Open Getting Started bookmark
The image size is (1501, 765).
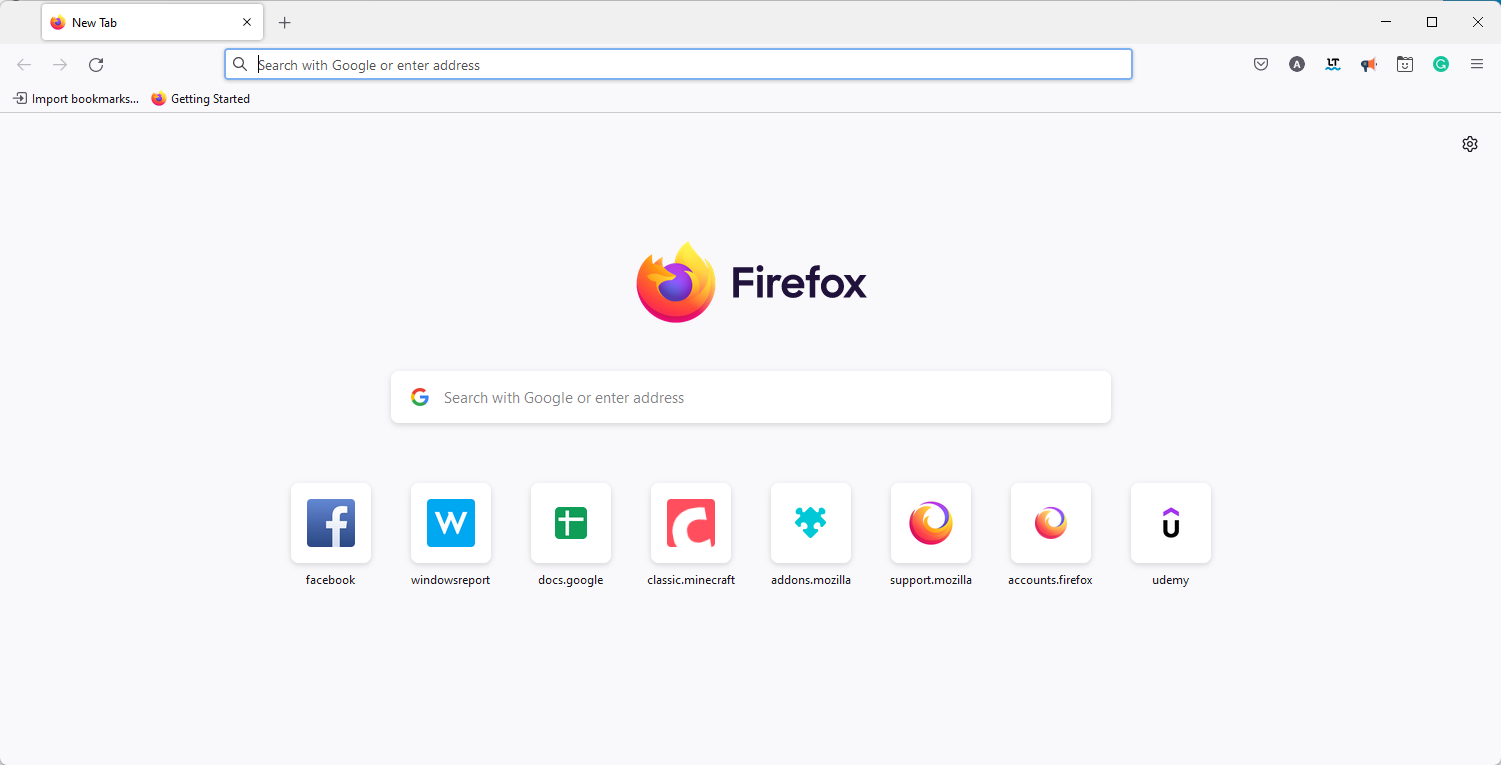(x=201, y=99)
